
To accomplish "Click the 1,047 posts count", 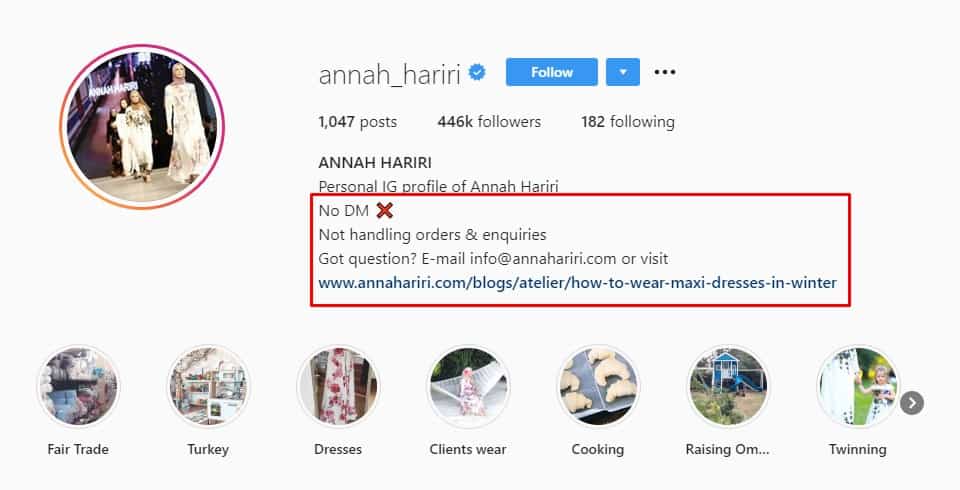I will [358, 122].
